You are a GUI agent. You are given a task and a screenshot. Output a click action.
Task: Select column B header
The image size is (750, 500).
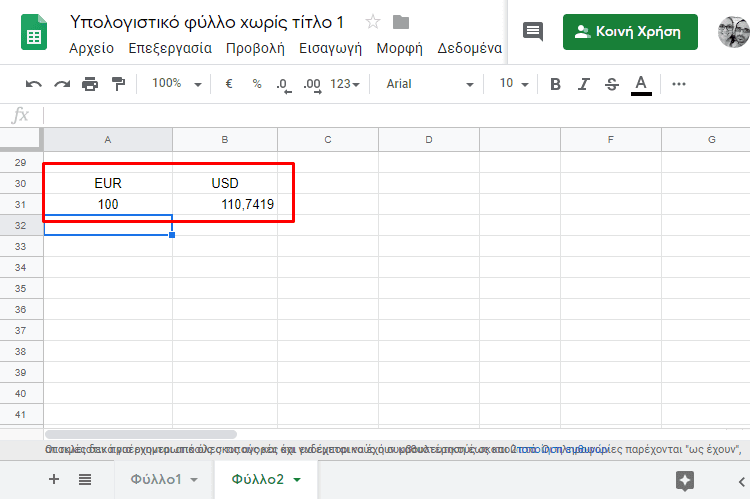[x=225, y=140]
